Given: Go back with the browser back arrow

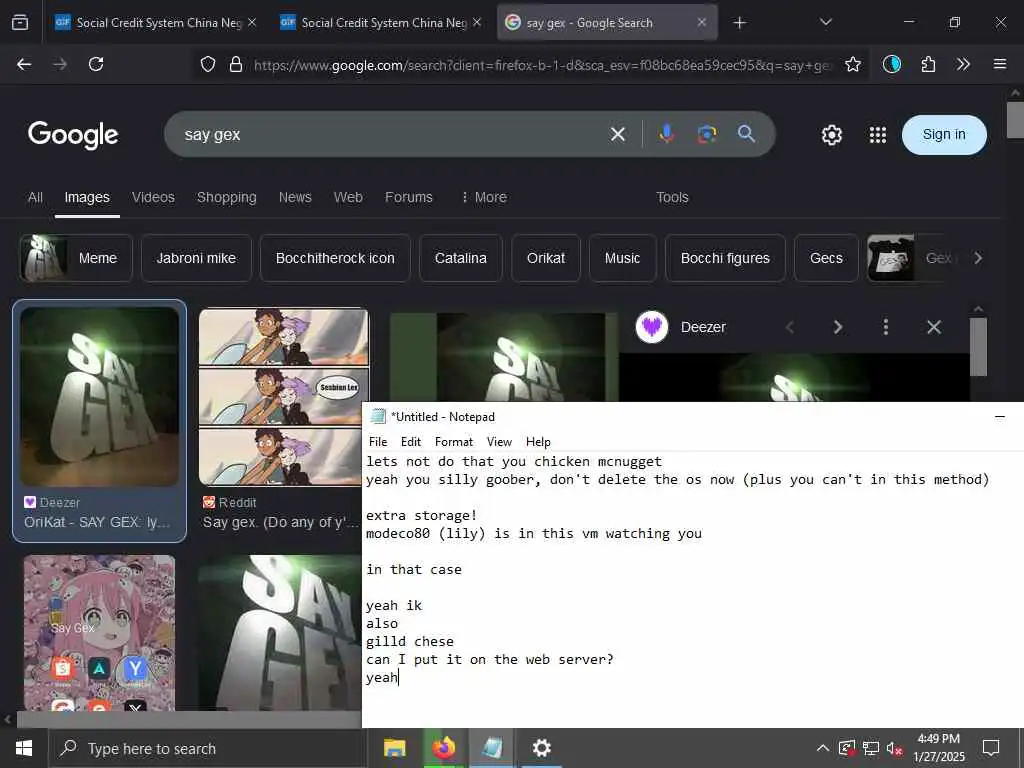Looking at the screenshot, I should (x=24, y=64).
